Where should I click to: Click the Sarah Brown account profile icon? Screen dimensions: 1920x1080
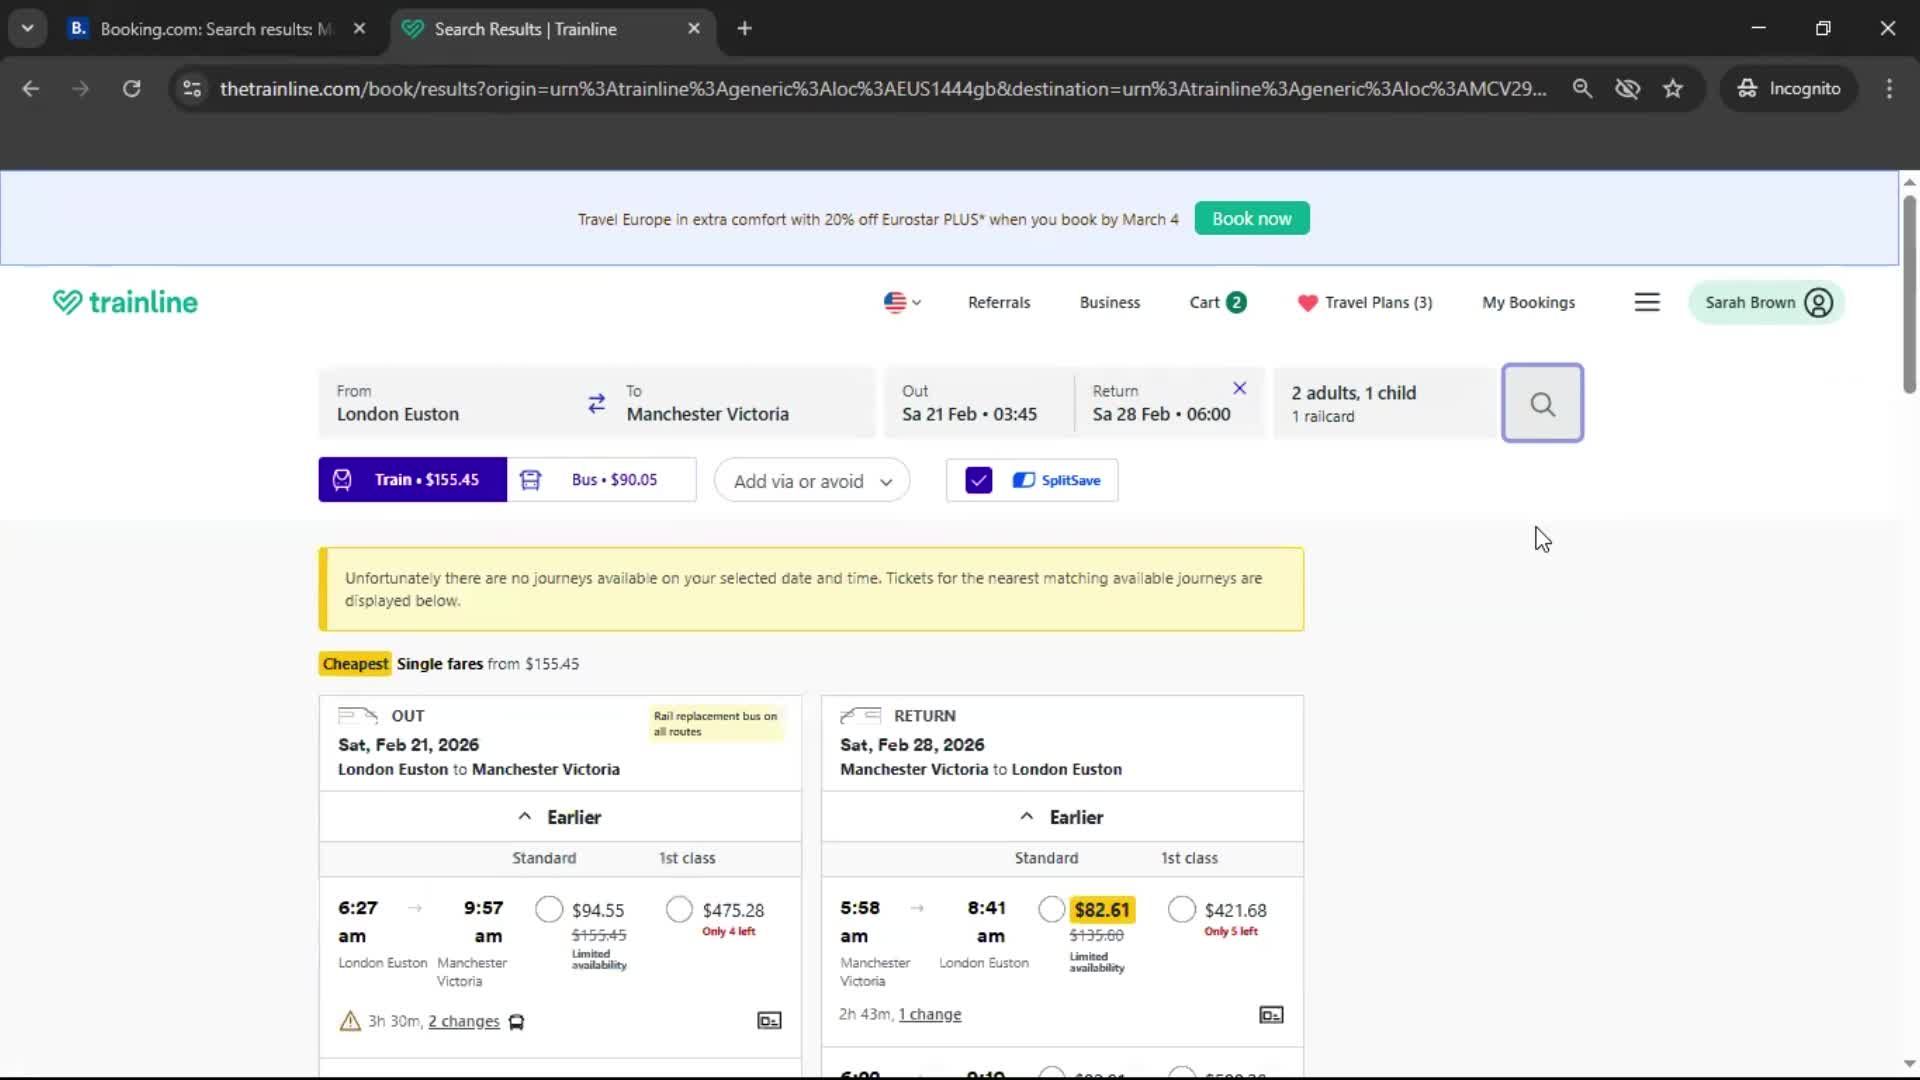pyautogui.click(x=1818, y=302)
